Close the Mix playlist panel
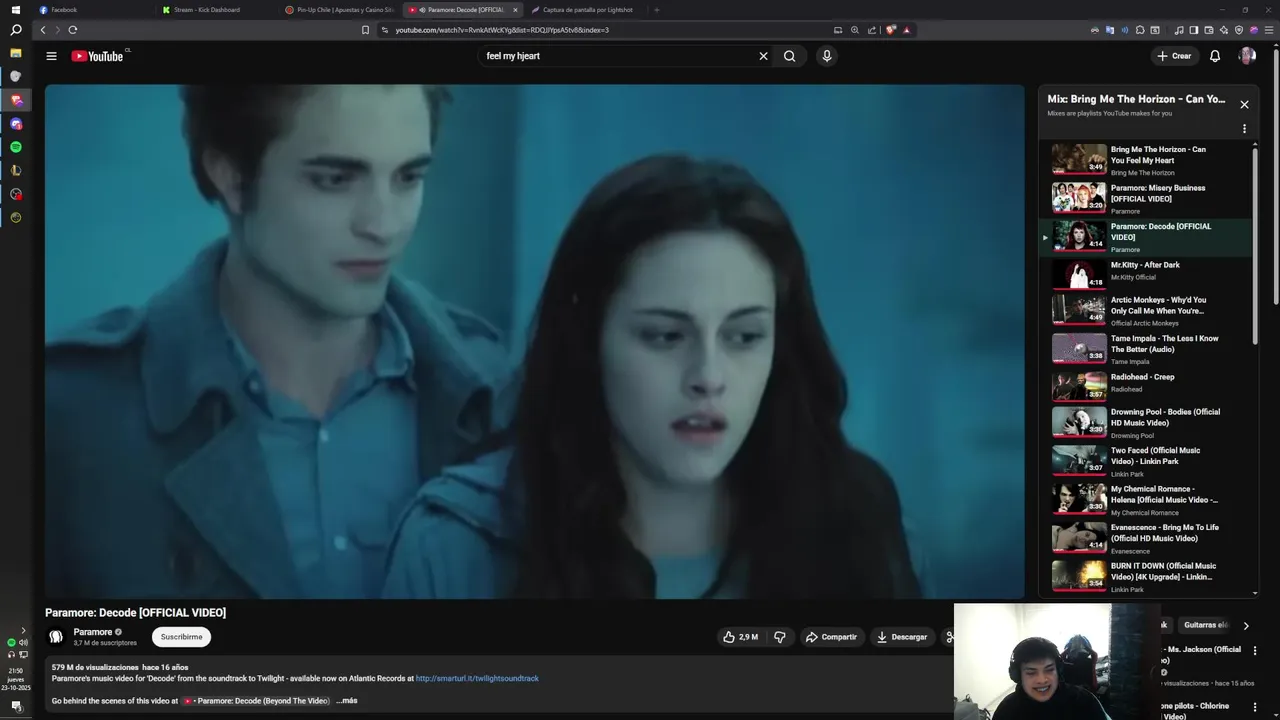Viewport: 1280px width, 720px height. pos(1244,104)
